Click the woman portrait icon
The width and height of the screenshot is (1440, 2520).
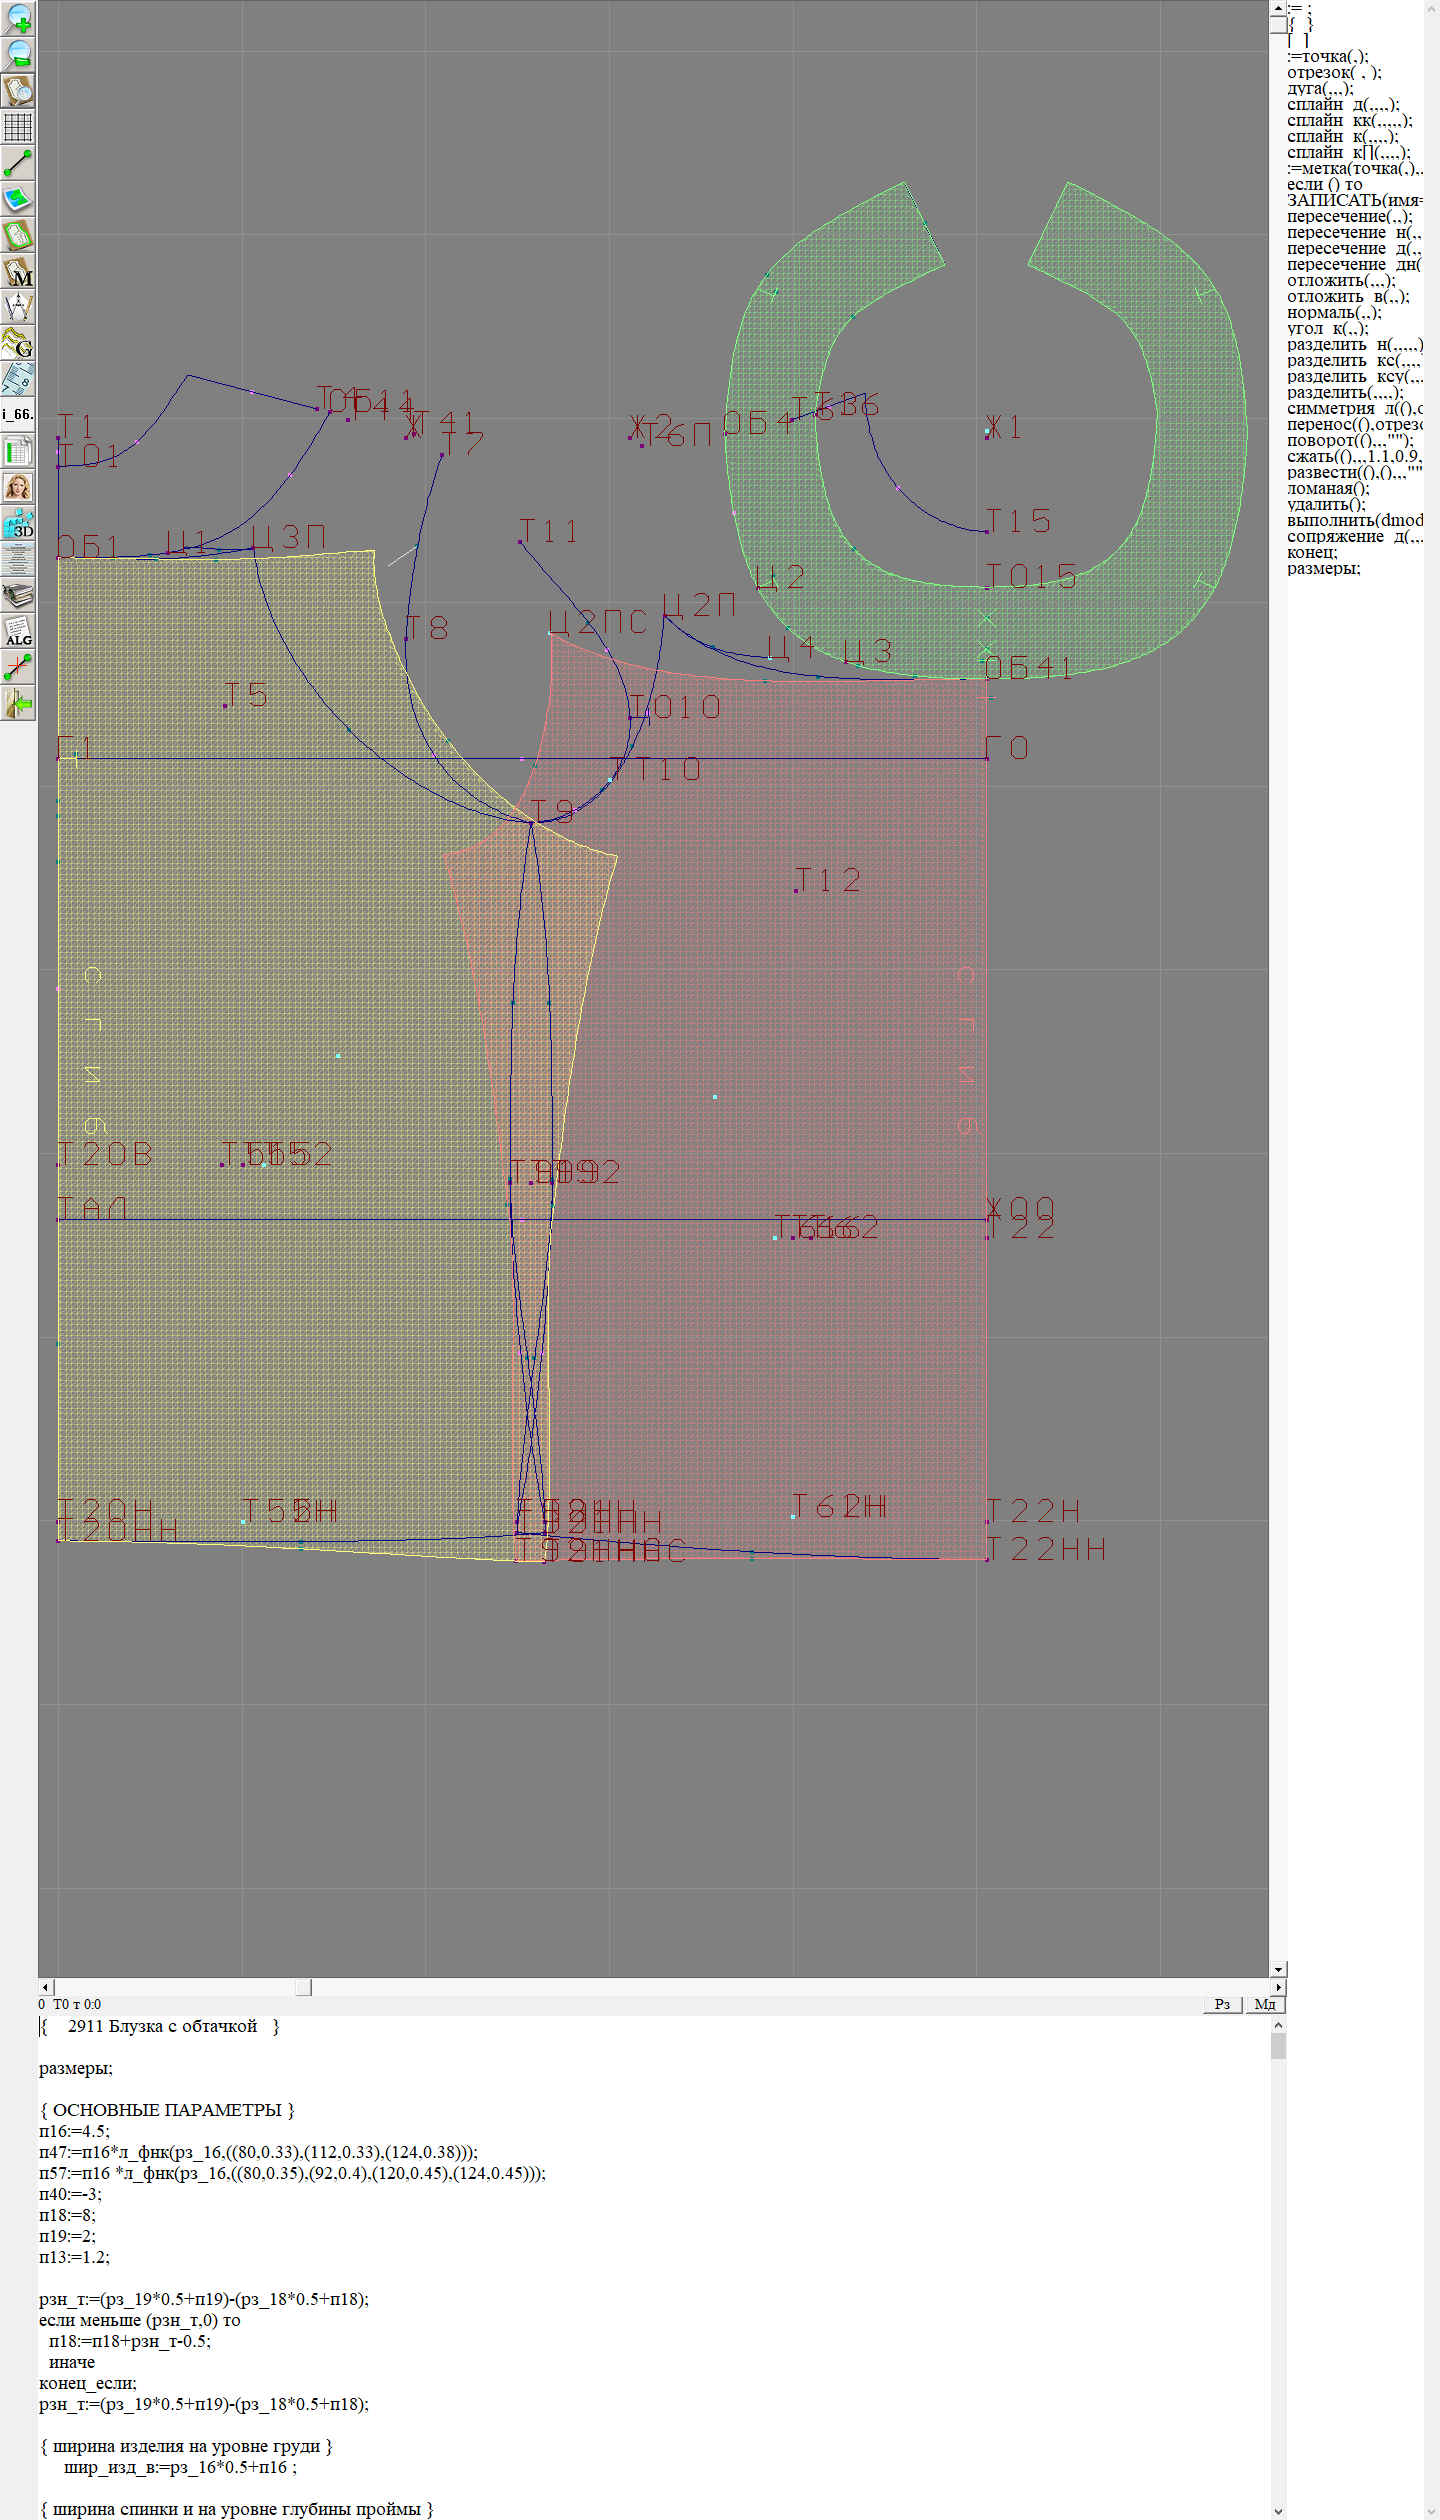pyautogui.click(x=18, y=486)
